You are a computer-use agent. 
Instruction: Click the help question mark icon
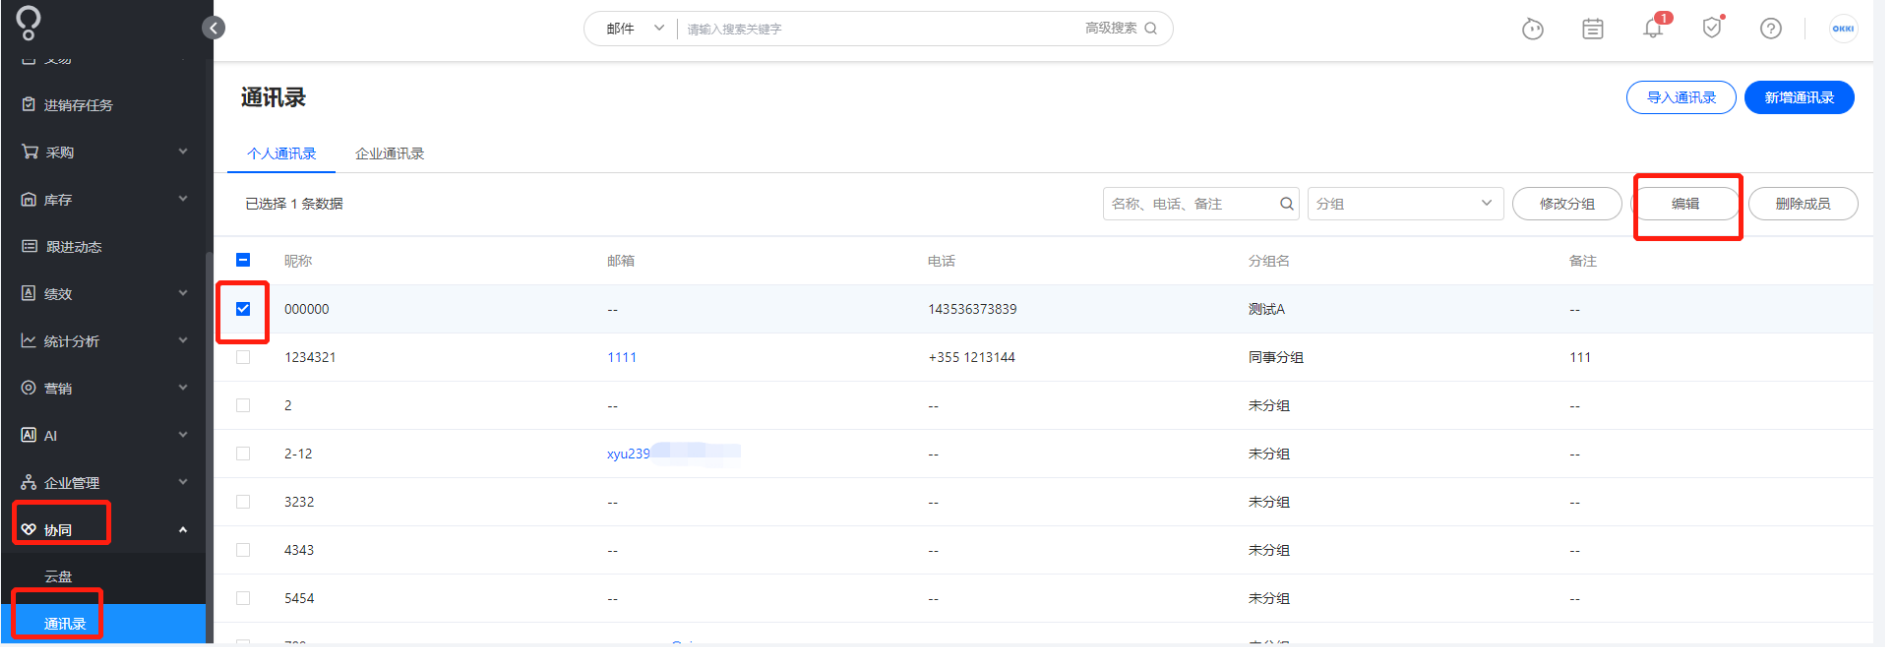(x=1771, y=29)
